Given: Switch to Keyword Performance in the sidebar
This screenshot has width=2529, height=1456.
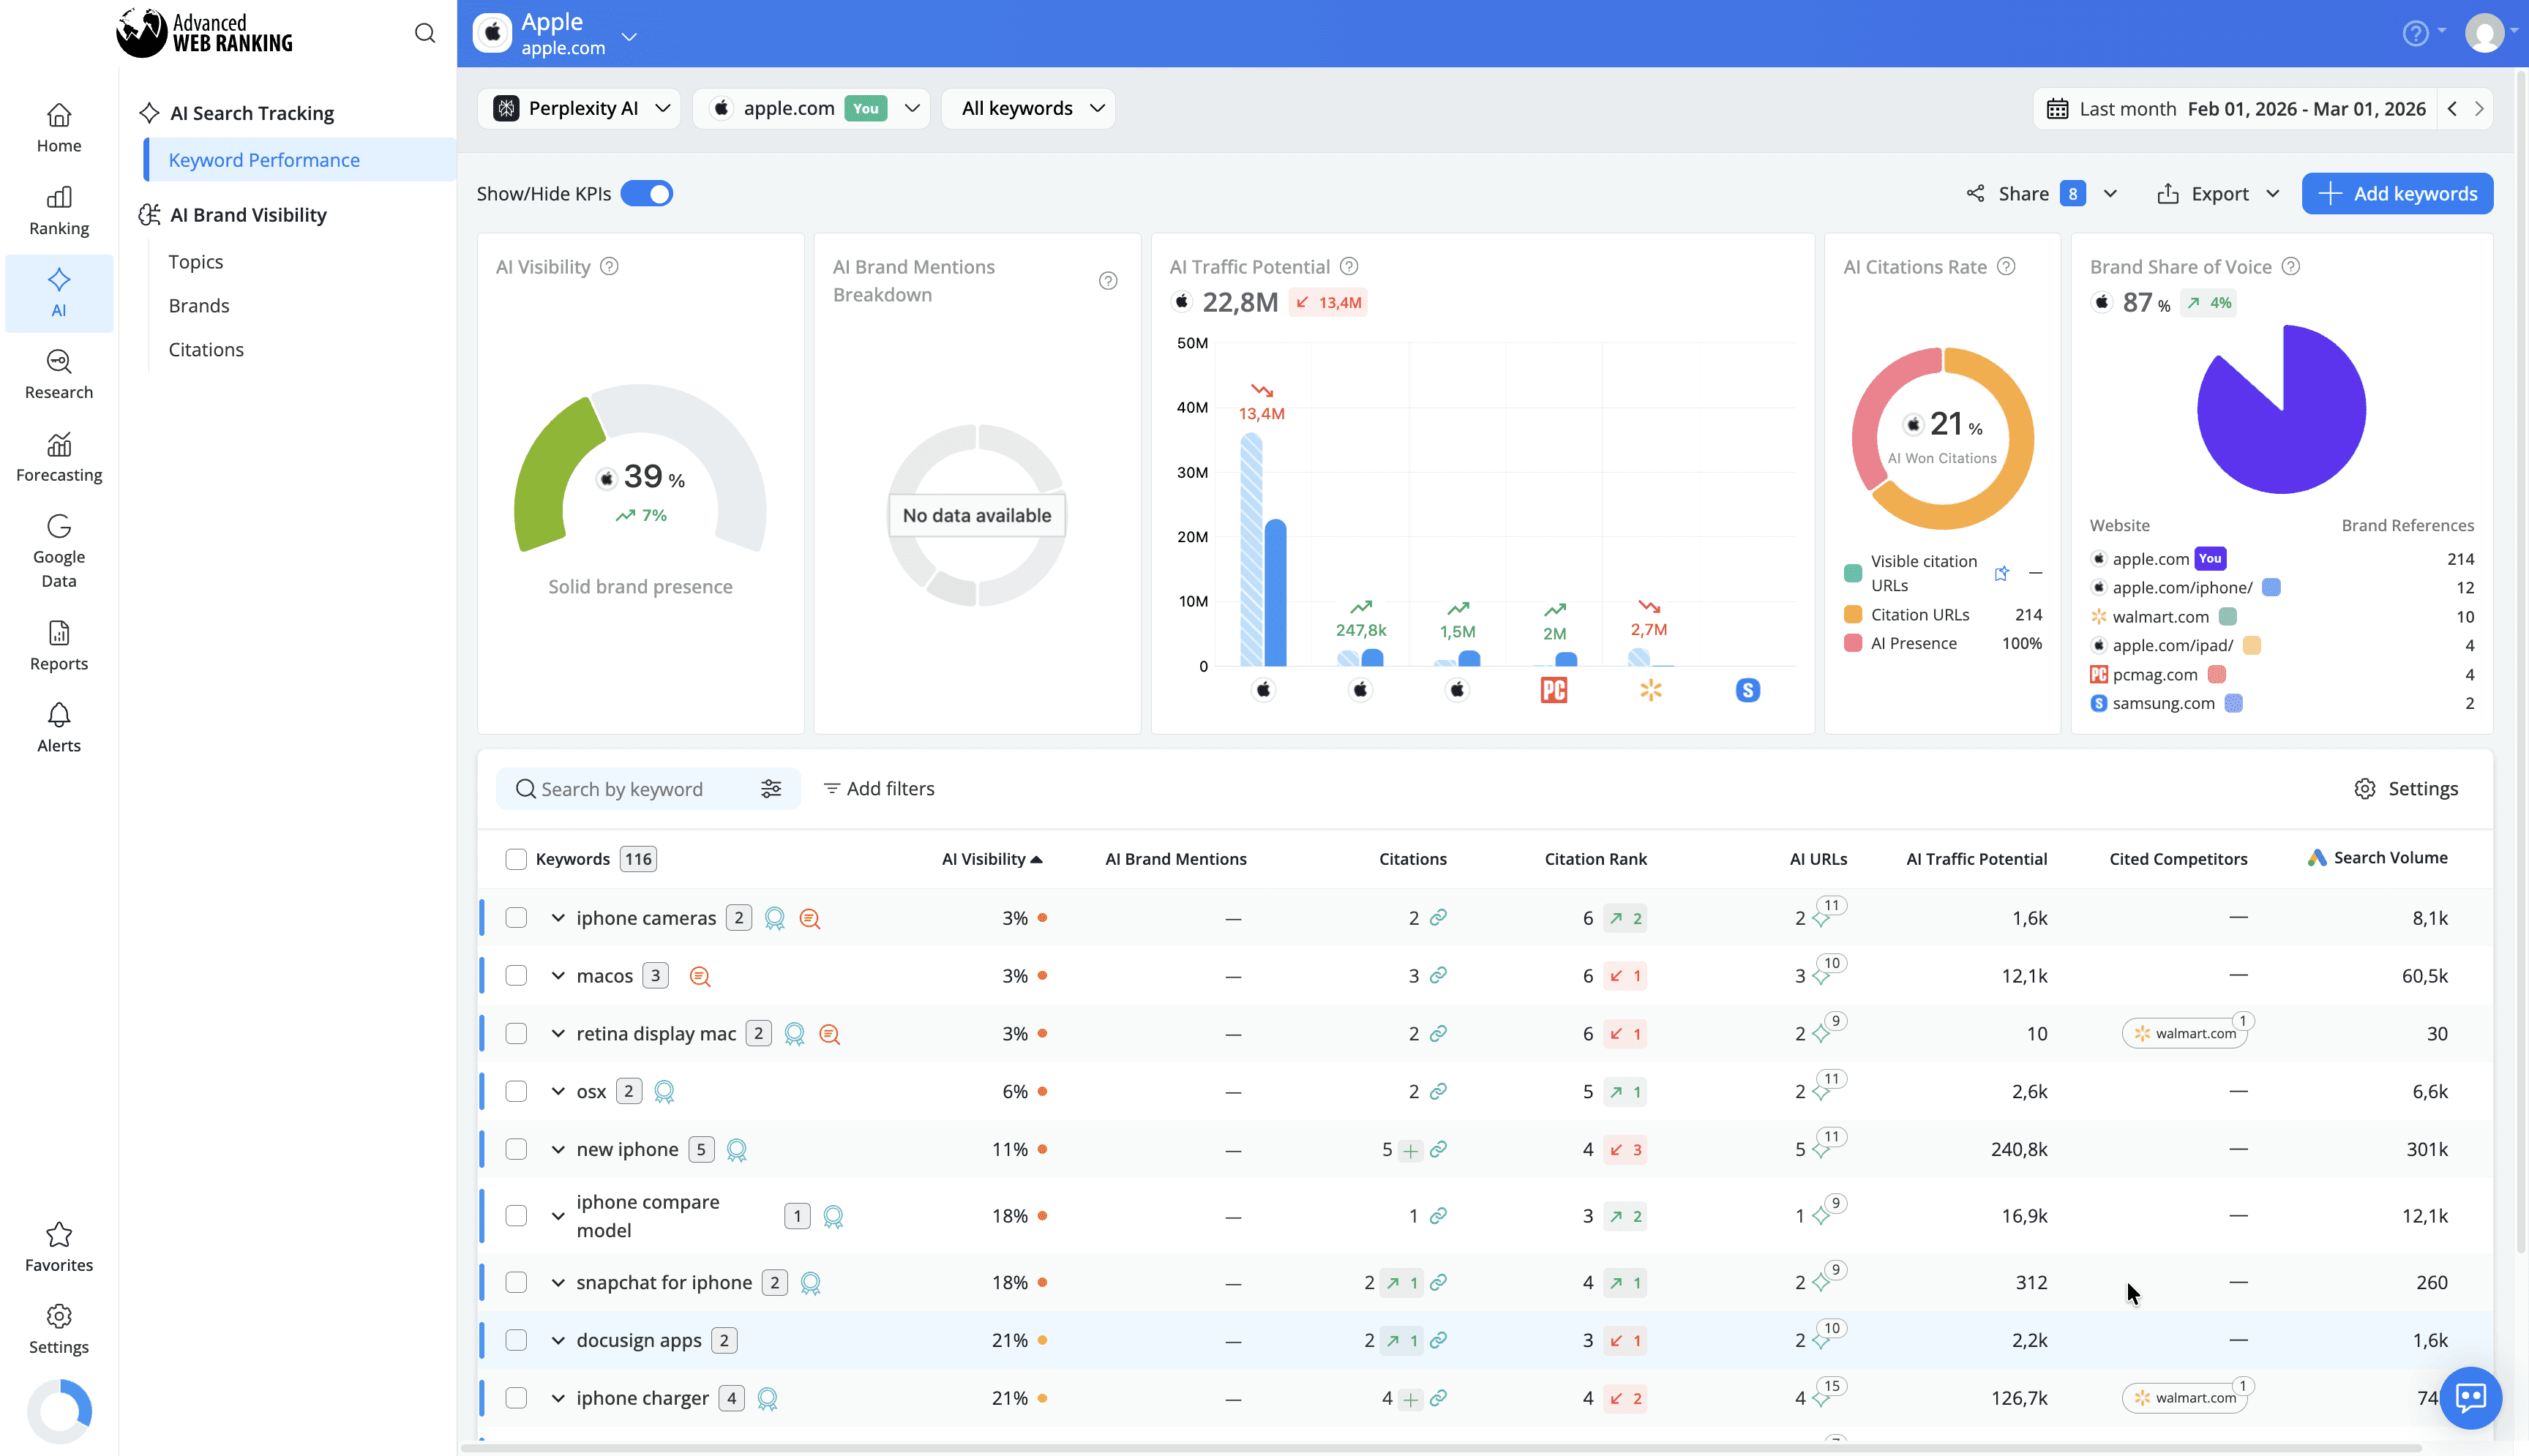Looking at the screenshot, I should pyautogui.click(x=264, y=159).
